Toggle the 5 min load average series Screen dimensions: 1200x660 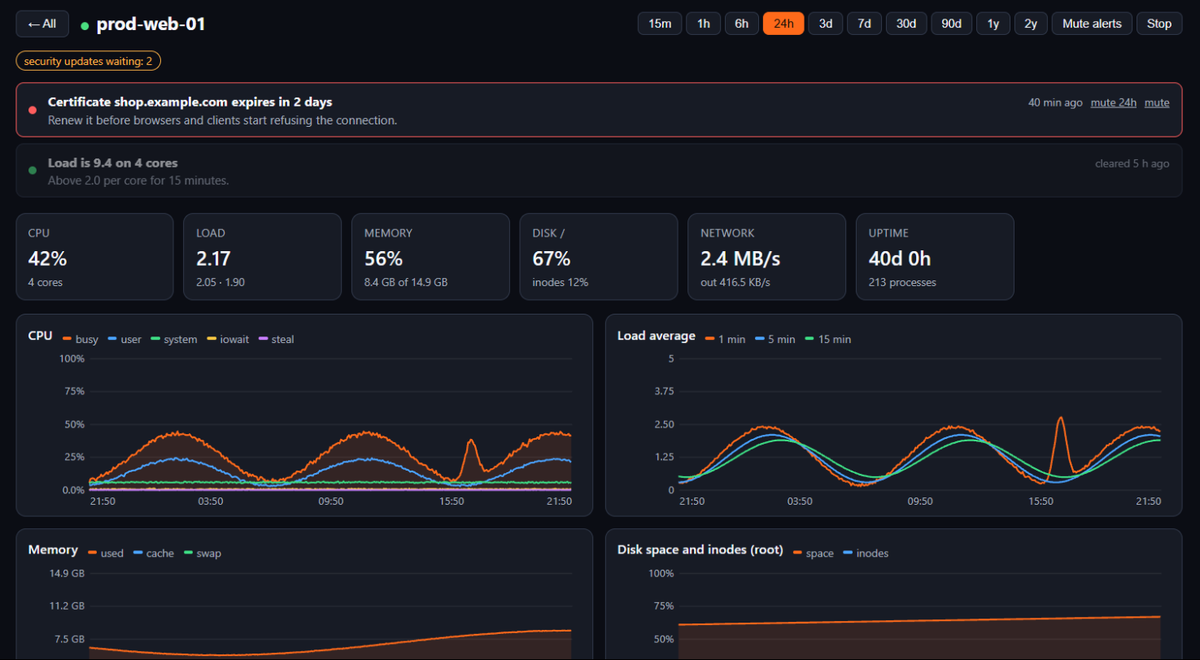pos(775,340)
